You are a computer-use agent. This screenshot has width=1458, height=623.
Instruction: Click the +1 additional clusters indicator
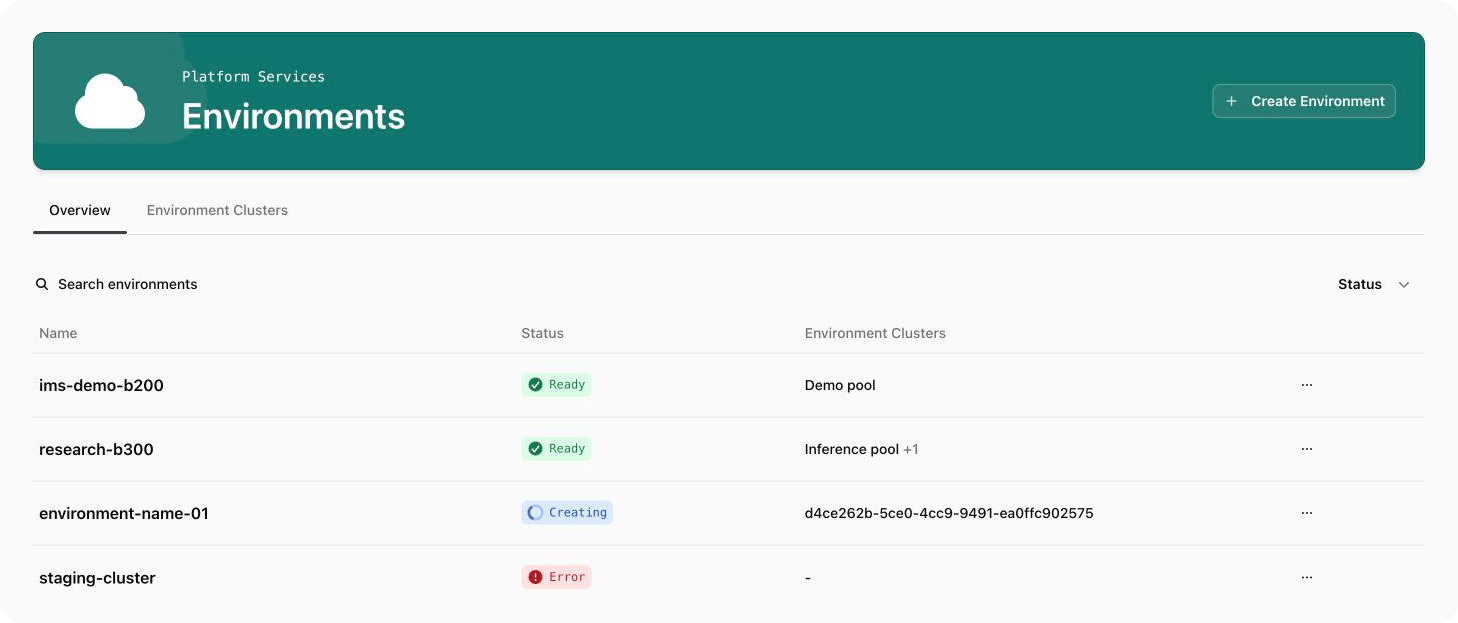tap(911, 449)
